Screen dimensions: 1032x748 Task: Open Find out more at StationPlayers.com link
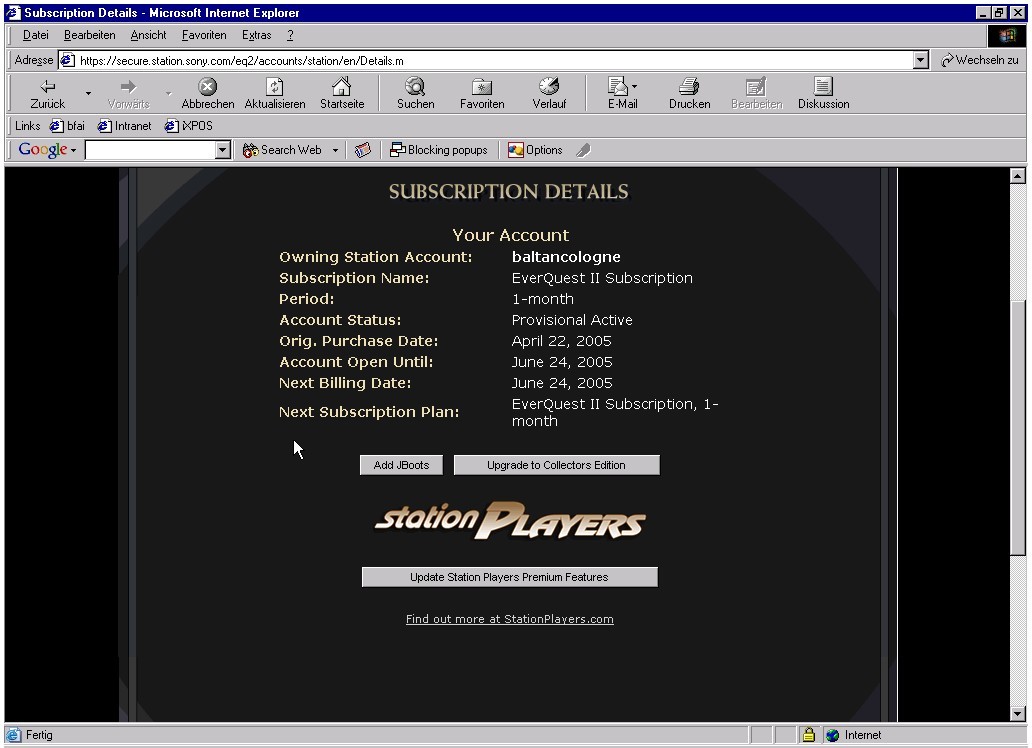[509, 619]
